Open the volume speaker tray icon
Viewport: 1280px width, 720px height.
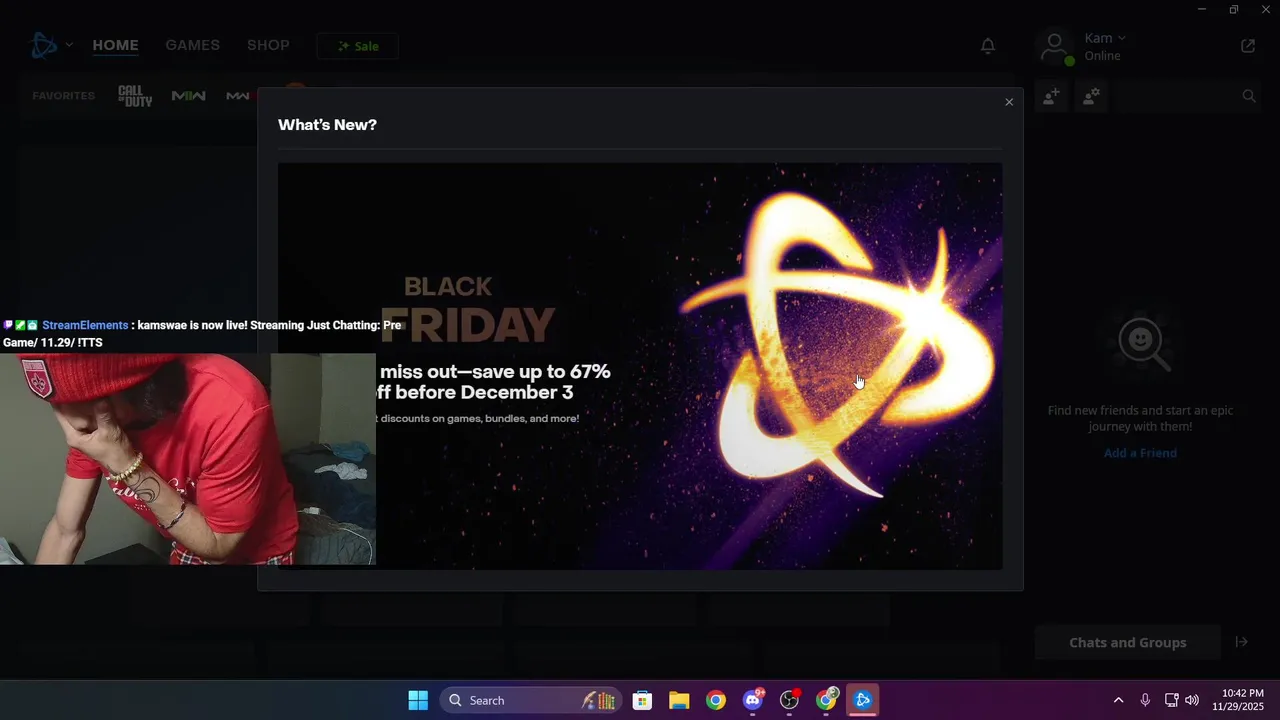(x=1192, y=700)
